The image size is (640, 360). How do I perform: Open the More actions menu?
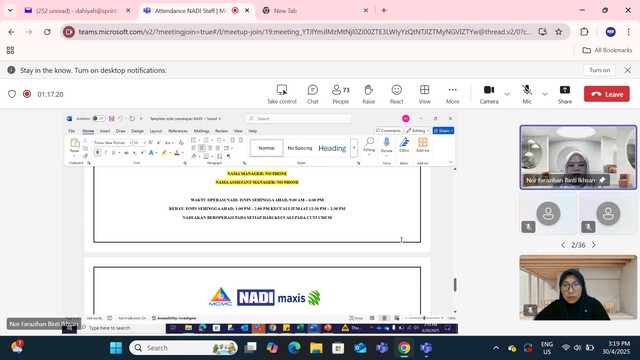pyautogui.click(x=452, y=94)
